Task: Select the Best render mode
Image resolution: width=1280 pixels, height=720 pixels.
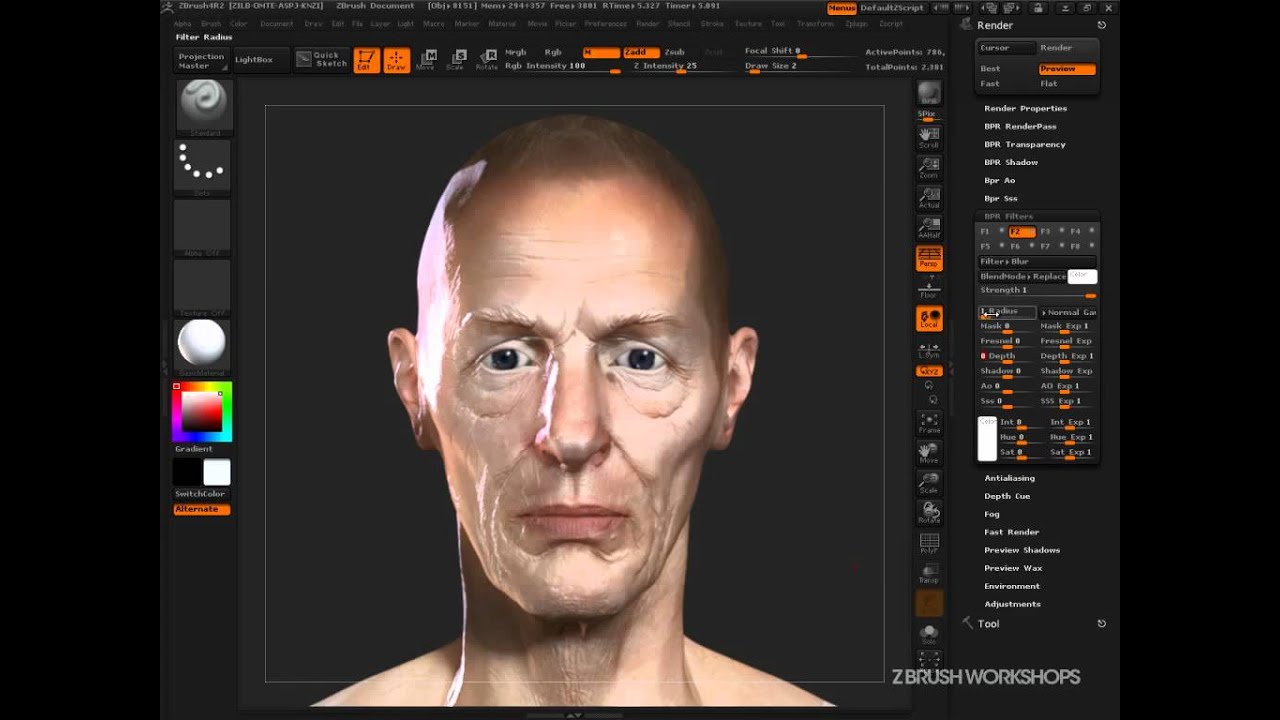Action: coord(1006,69)
